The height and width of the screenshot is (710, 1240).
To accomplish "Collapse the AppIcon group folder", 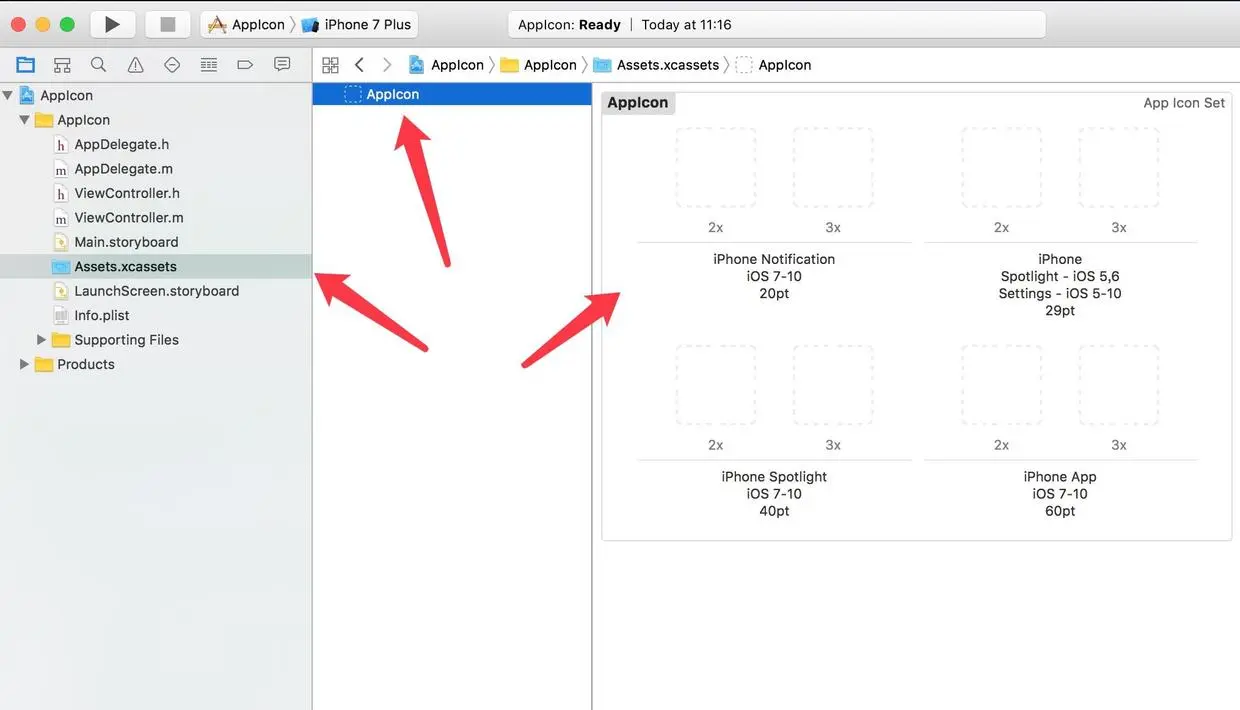I will tap(25, 120).
